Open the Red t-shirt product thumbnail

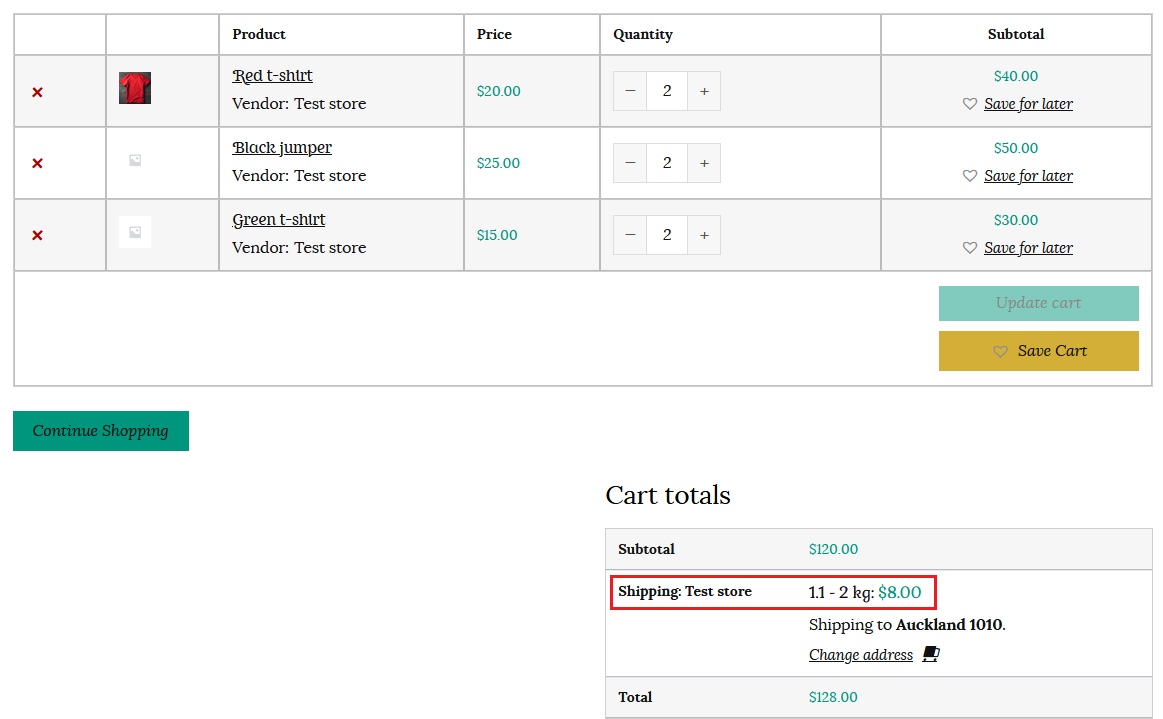point(135,88)
